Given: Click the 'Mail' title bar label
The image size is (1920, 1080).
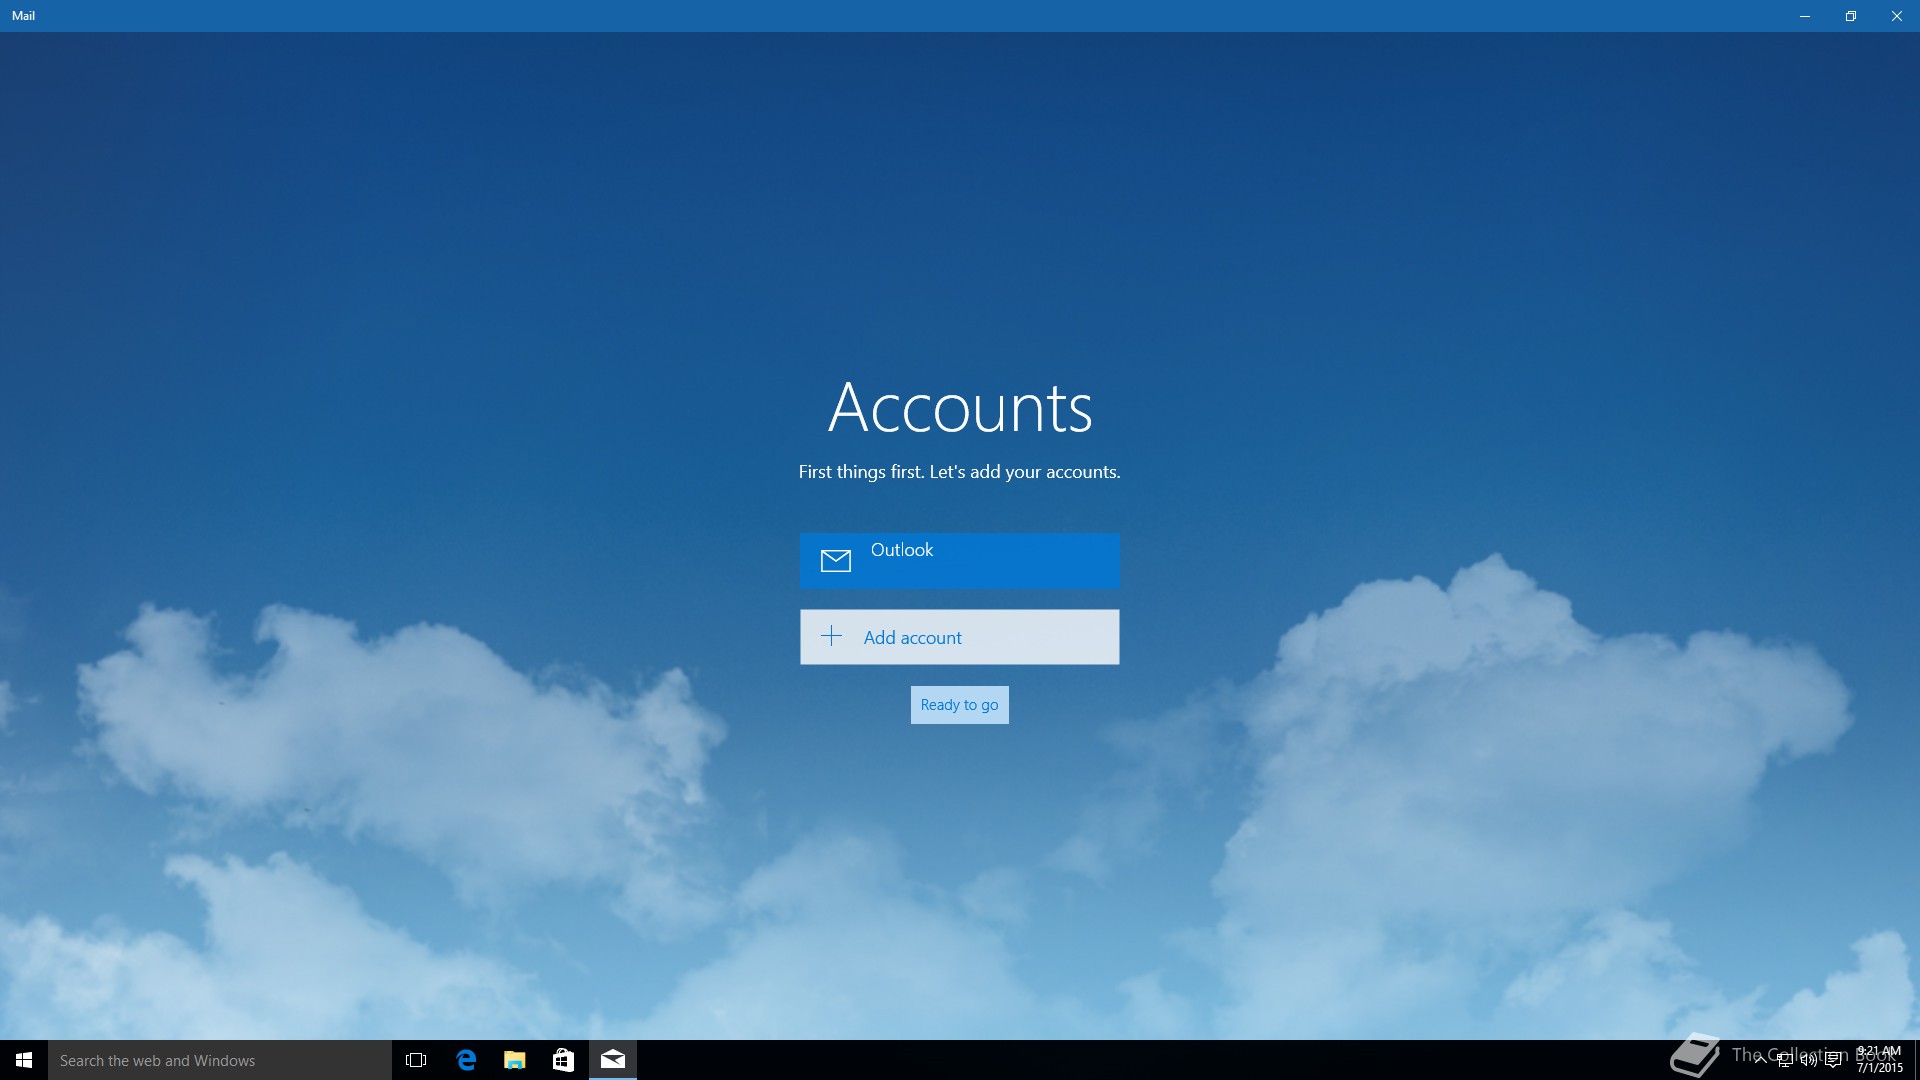Looking at the screenshot, I should coord(23,16).
